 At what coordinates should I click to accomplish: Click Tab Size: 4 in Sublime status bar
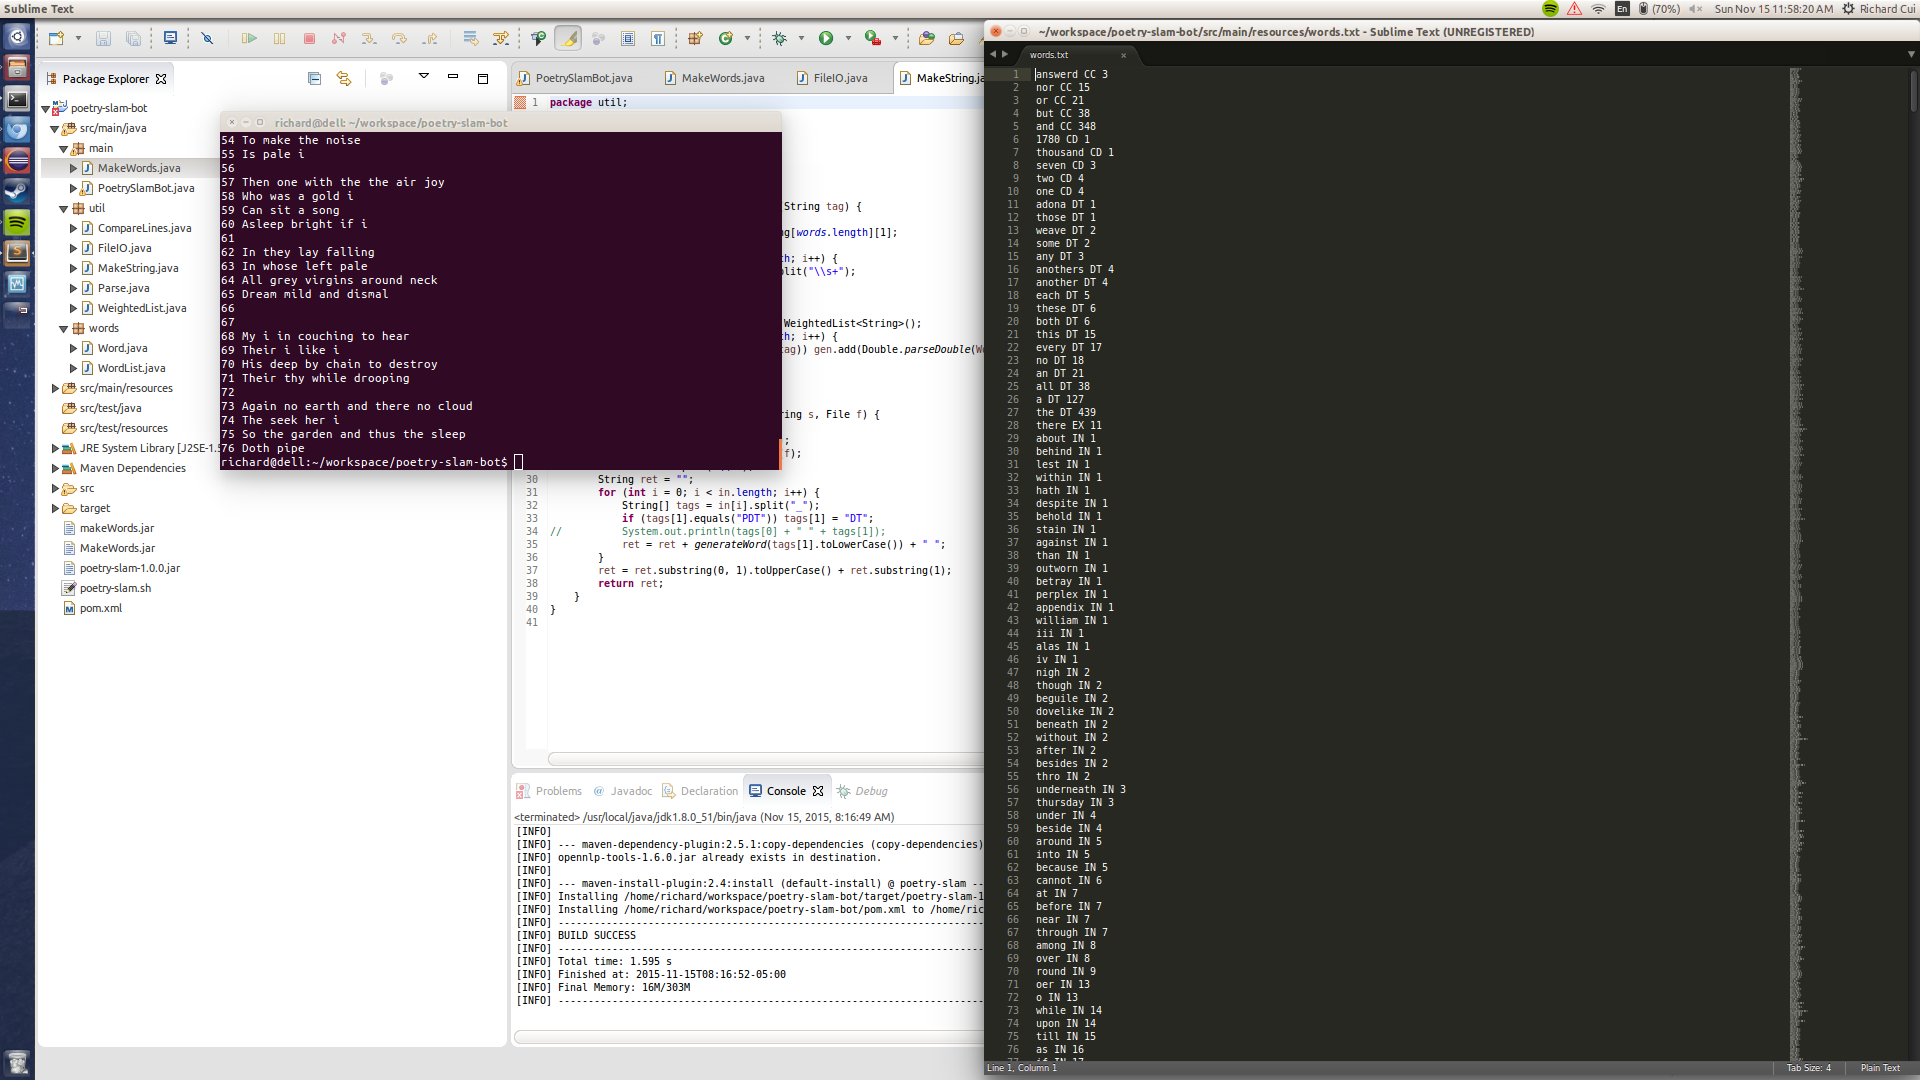coord(1808,1068)
